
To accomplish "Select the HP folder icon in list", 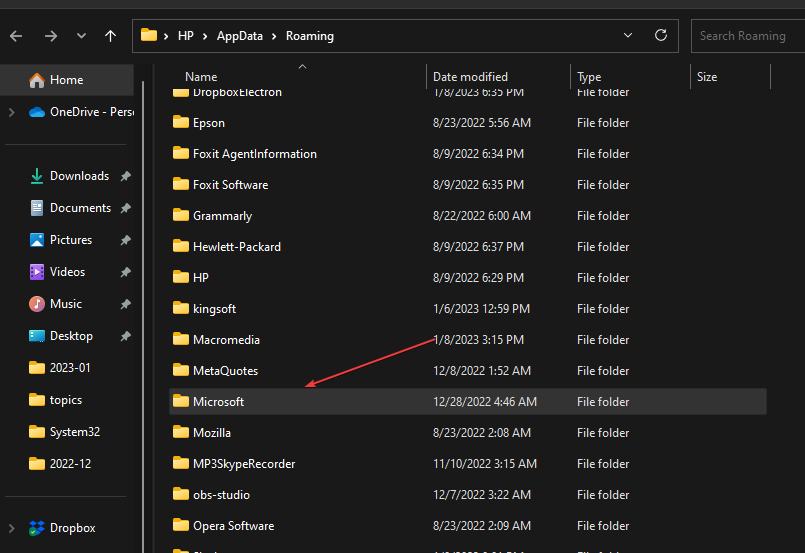I will point(181,277).
